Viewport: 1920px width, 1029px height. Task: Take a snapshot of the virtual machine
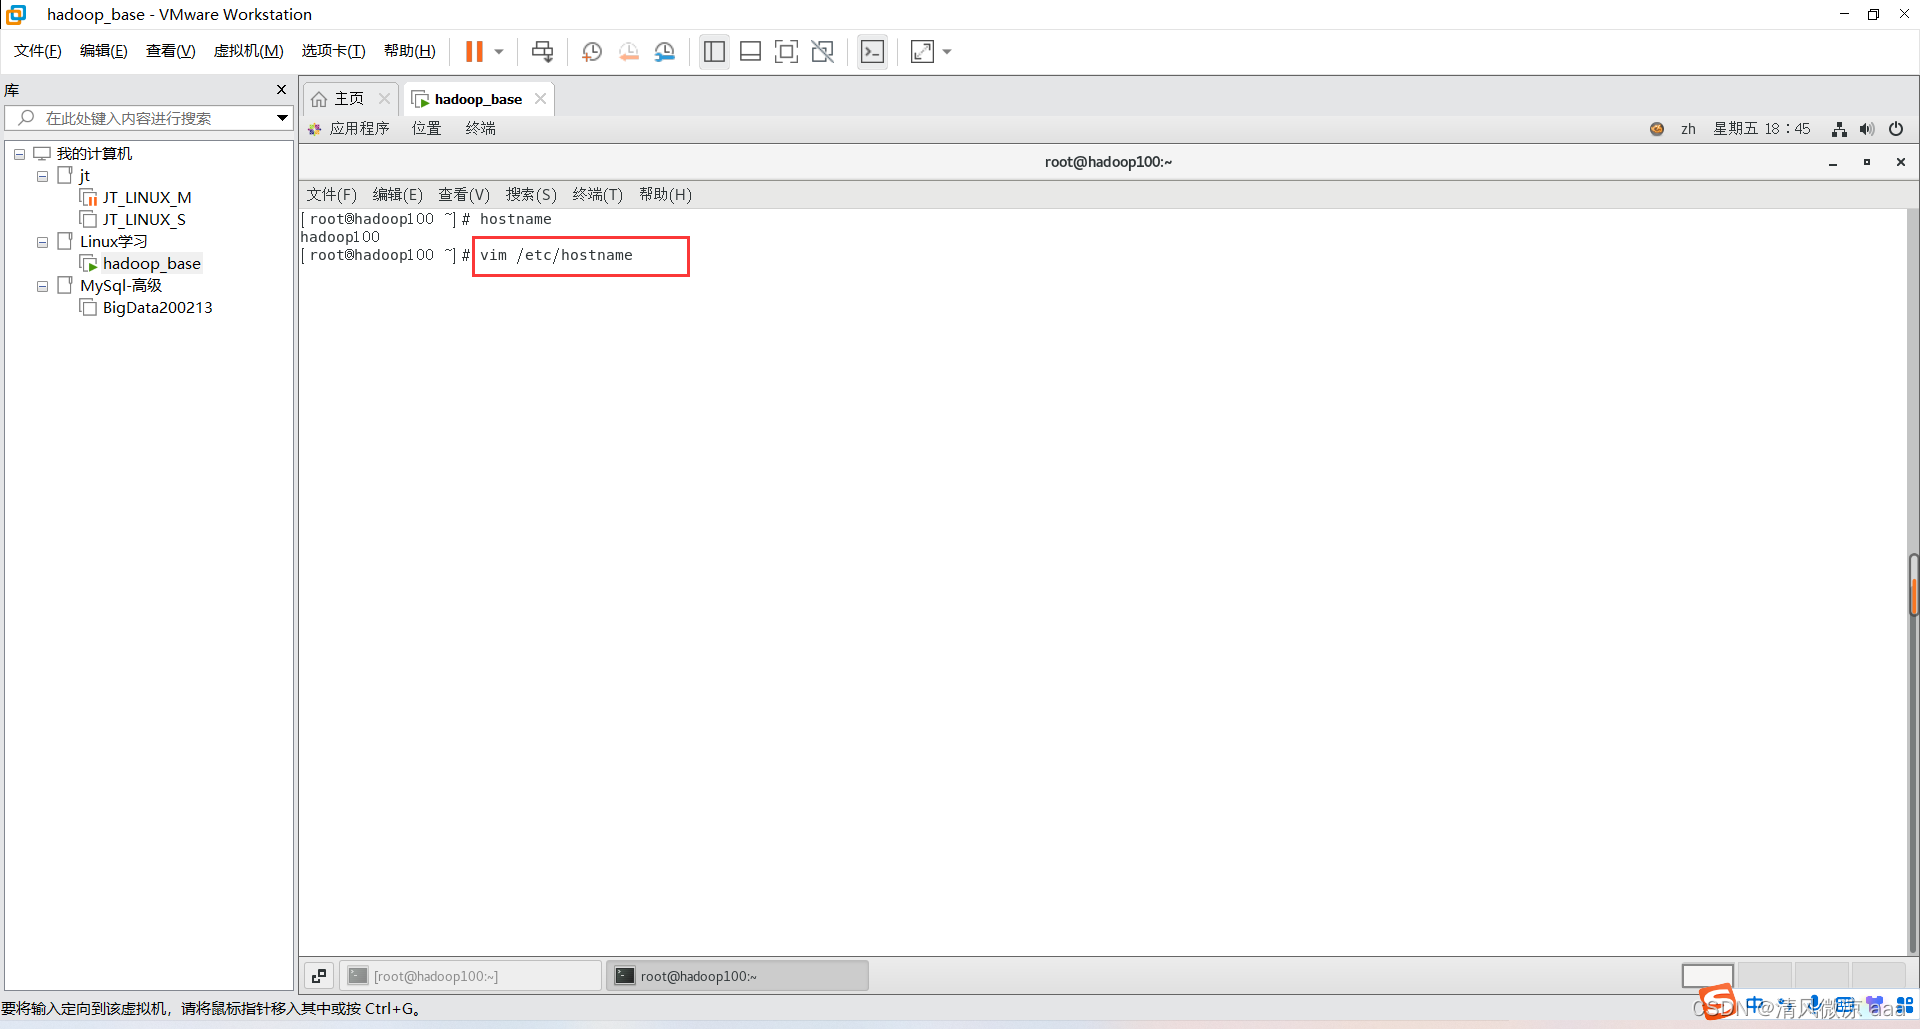pyautogui.click(x=592, y=51)
